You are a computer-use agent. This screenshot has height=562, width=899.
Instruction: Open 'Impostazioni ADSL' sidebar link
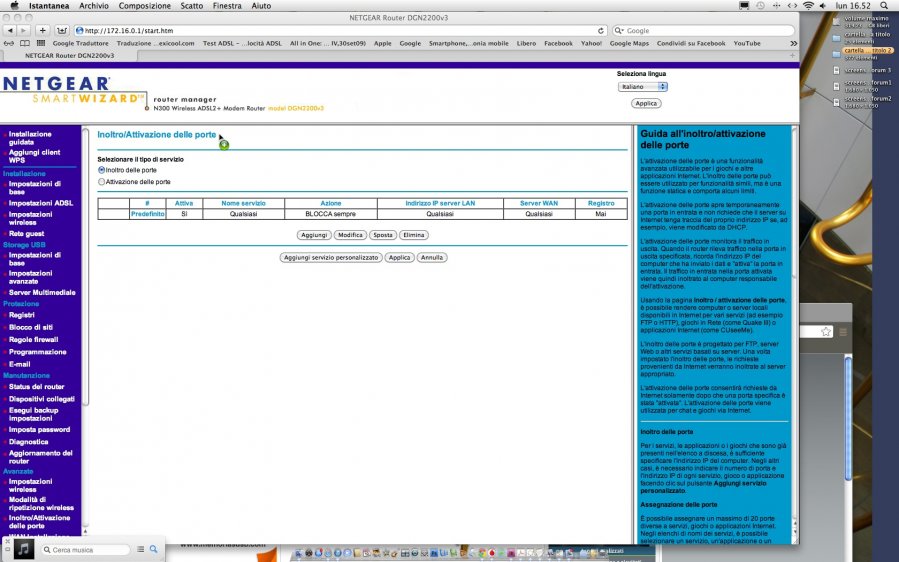41,203
